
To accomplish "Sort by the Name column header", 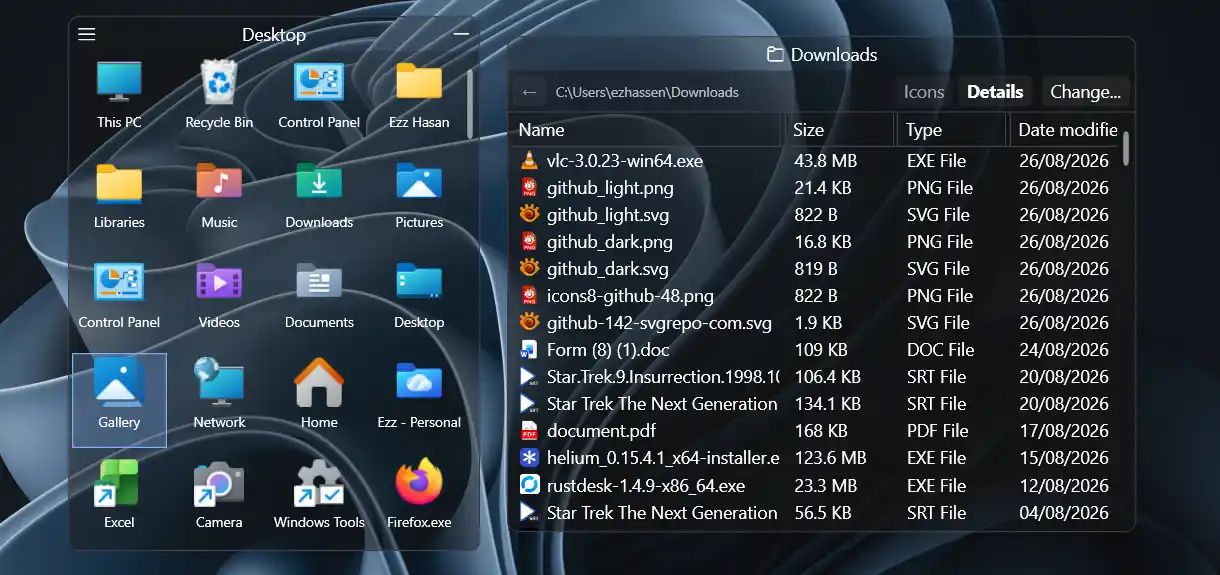I will 646,130.
